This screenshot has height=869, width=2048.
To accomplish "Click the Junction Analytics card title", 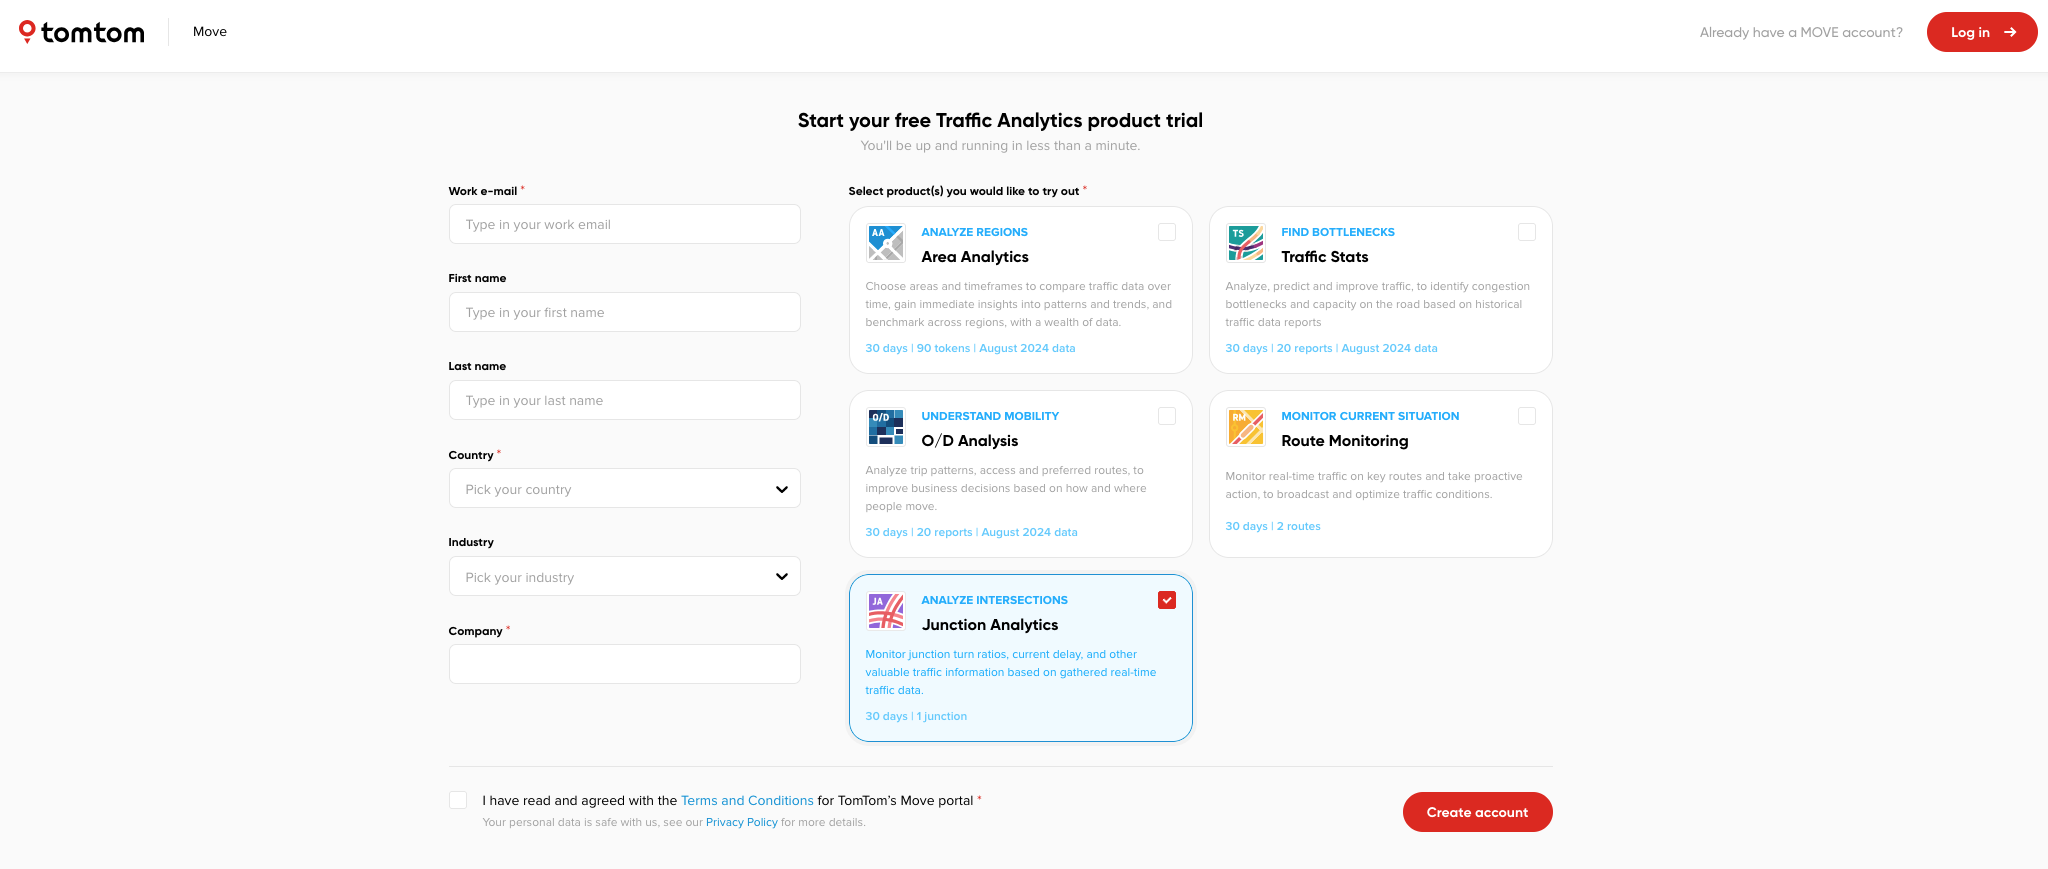I will tap(990, 625).
